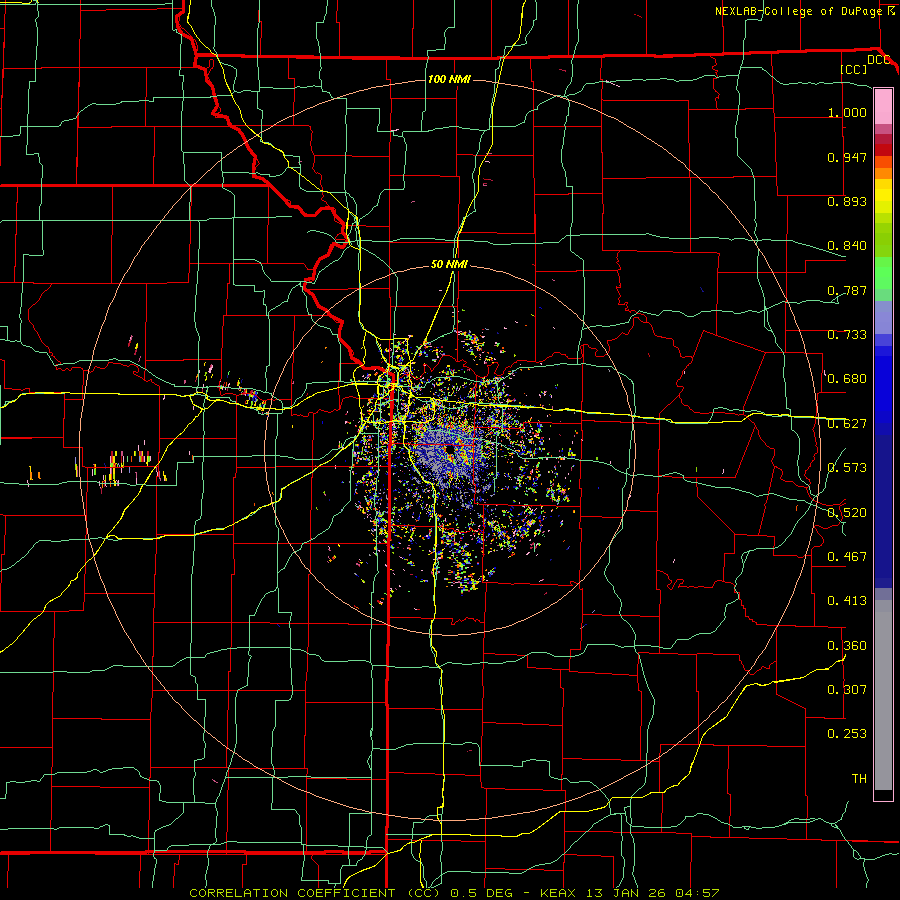
Task: Pick the dark red segment of the color bar
Action: (883, 150)
